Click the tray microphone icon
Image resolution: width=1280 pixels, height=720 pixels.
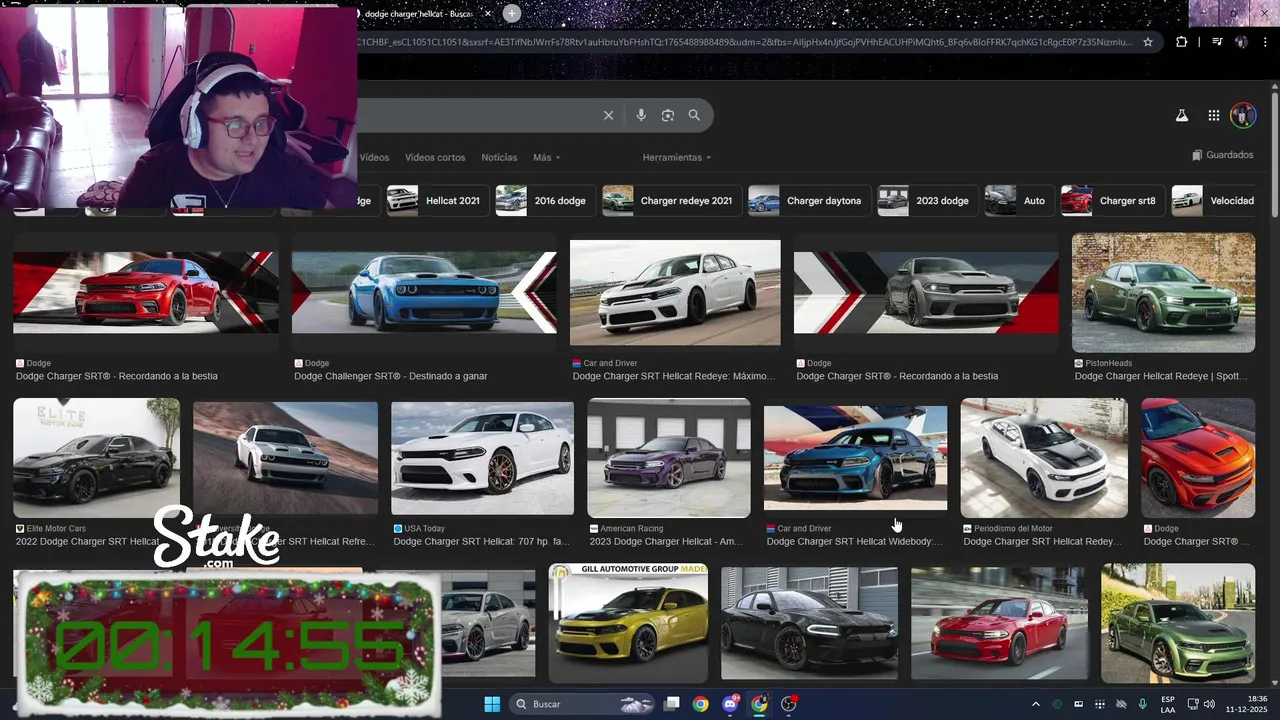click(x=1143, y=704)
